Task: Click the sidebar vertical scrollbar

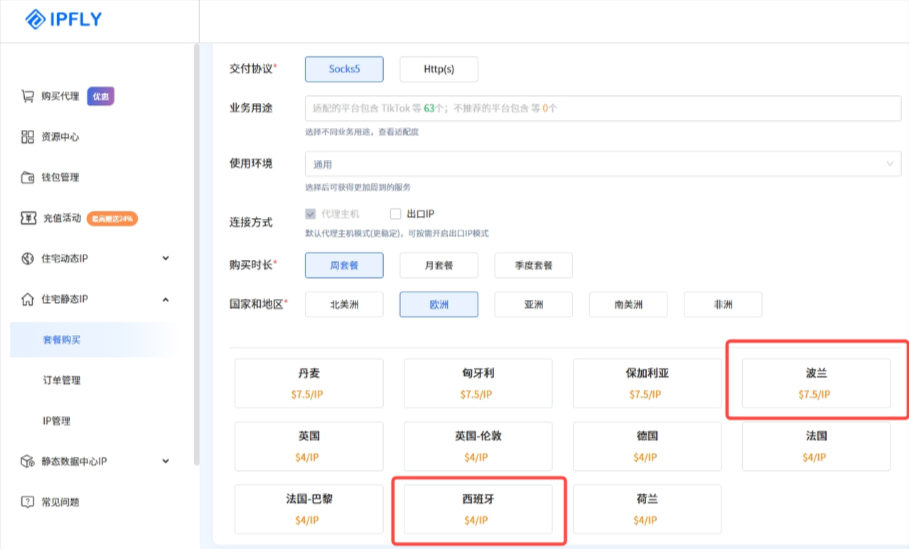Action: point(197,255)
